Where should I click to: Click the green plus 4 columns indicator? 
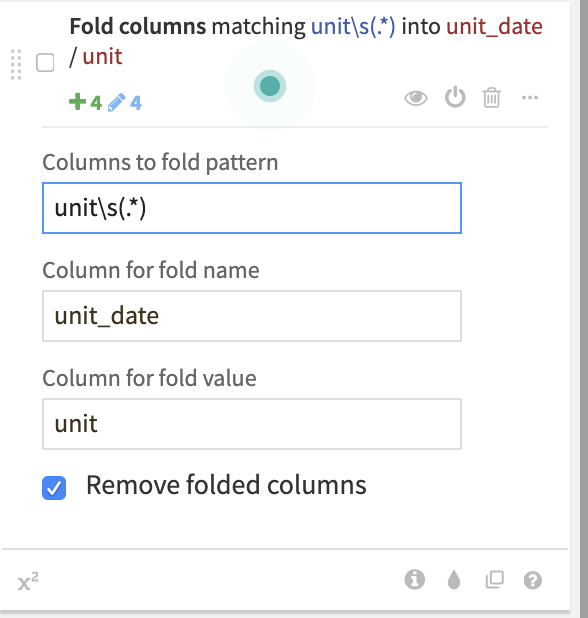86,102
